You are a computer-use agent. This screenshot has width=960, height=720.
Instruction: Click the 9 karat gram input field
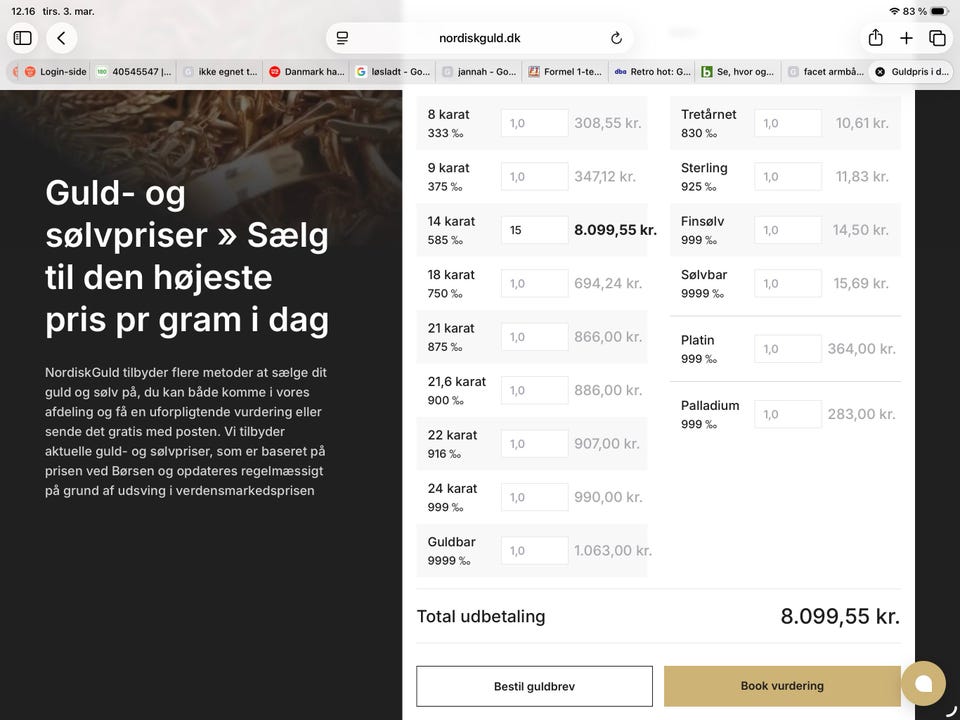coord(534,176)
